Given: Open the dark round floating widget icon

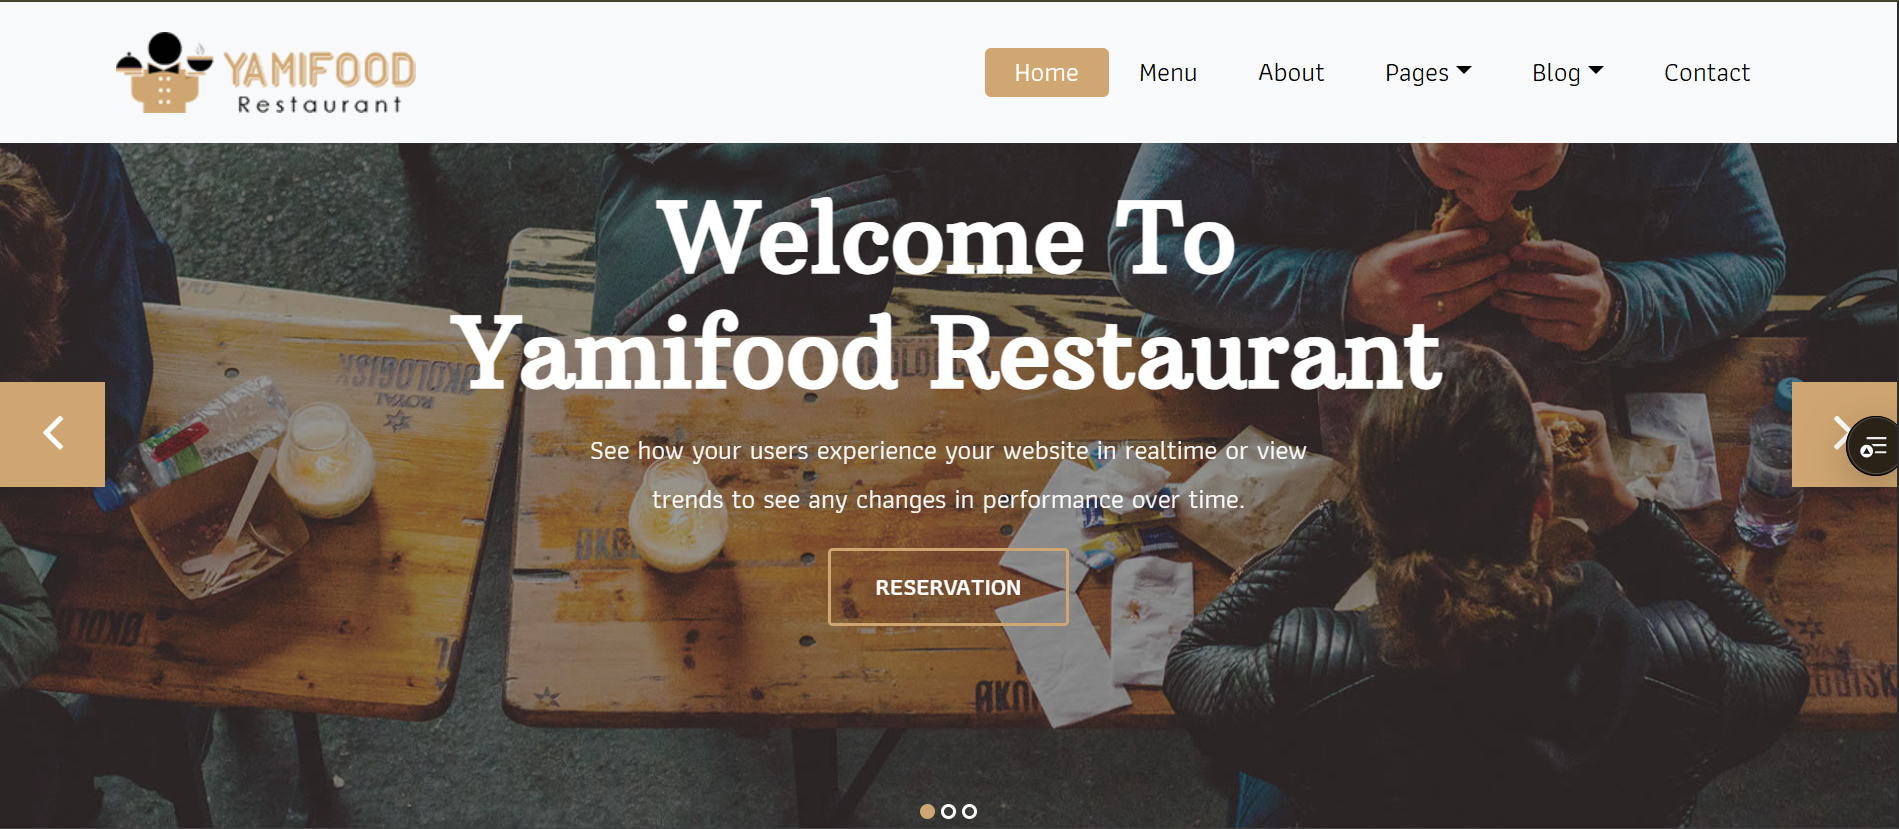Looking at the screenshot, I should click(1873, 446).
